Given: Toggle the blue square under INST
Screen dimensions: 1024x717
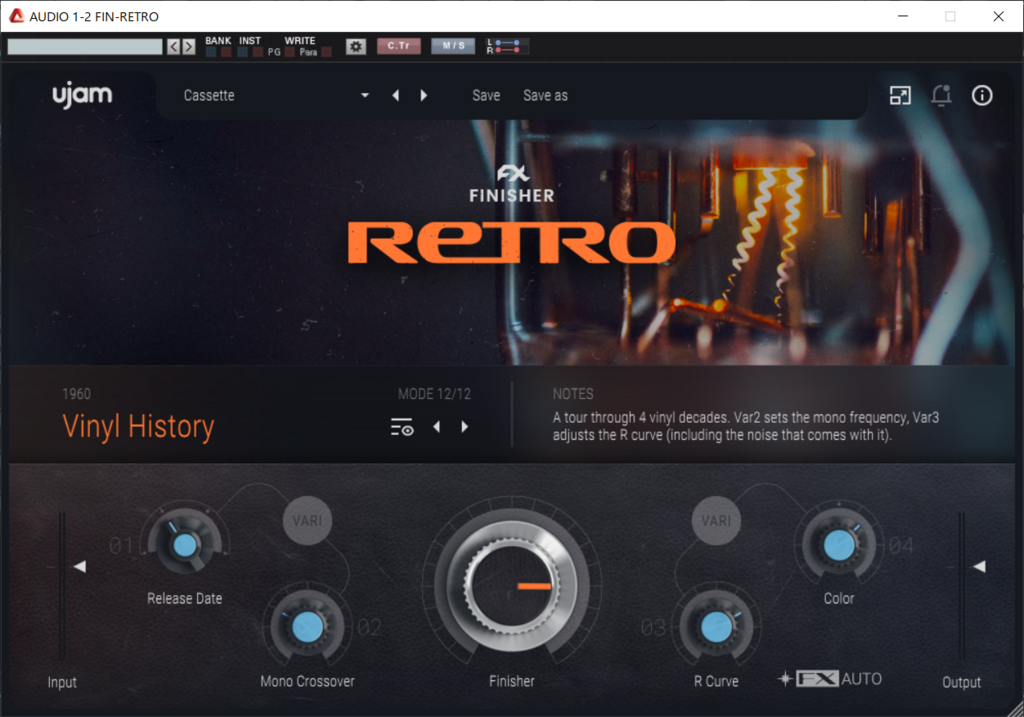Looking at the screenshot, I should pyautogui.click(x=242, y=52).
